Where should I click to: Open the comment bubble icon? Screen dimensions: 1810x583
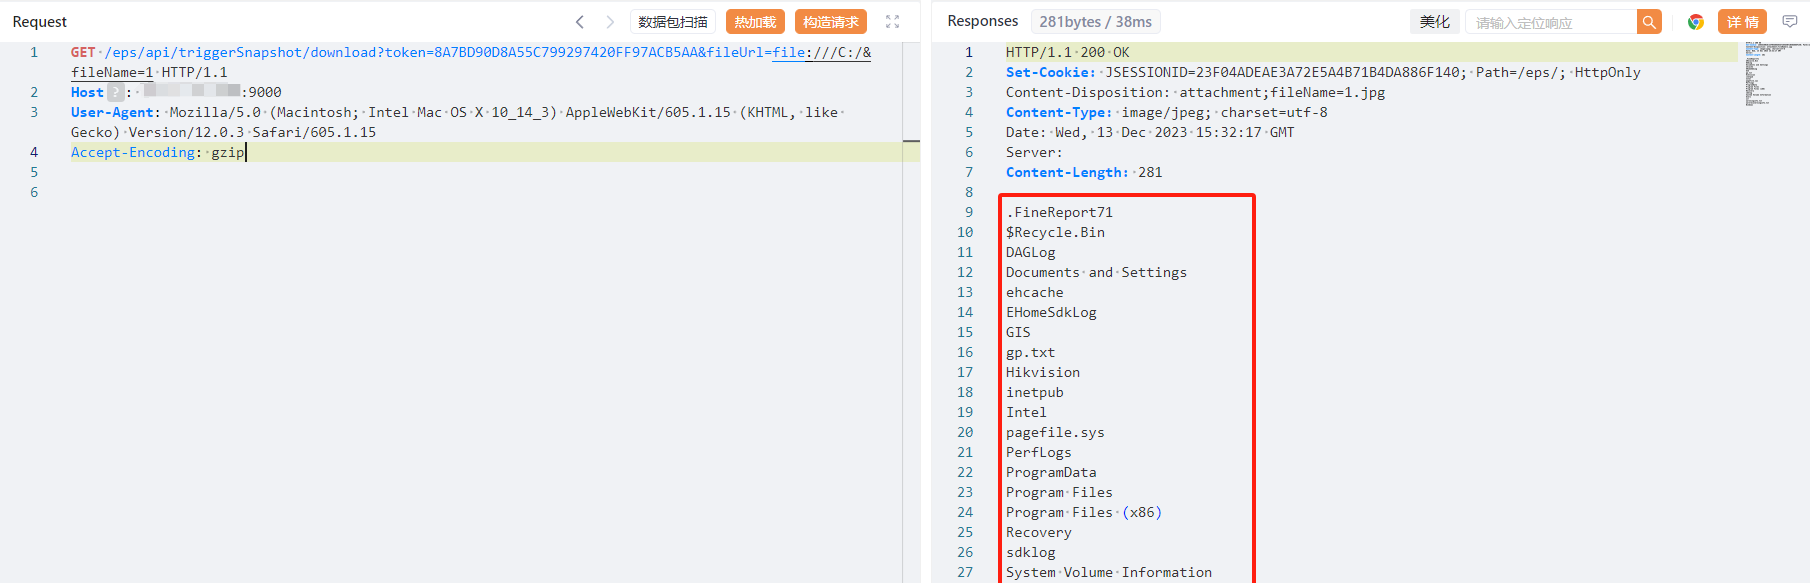click(x=1790, y=22)
